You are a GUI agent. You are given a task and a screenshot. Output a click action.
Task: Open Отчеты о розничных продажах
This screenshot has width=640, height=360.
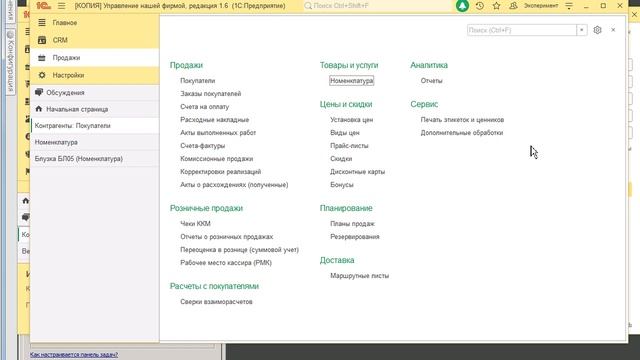tap(227, 237)
